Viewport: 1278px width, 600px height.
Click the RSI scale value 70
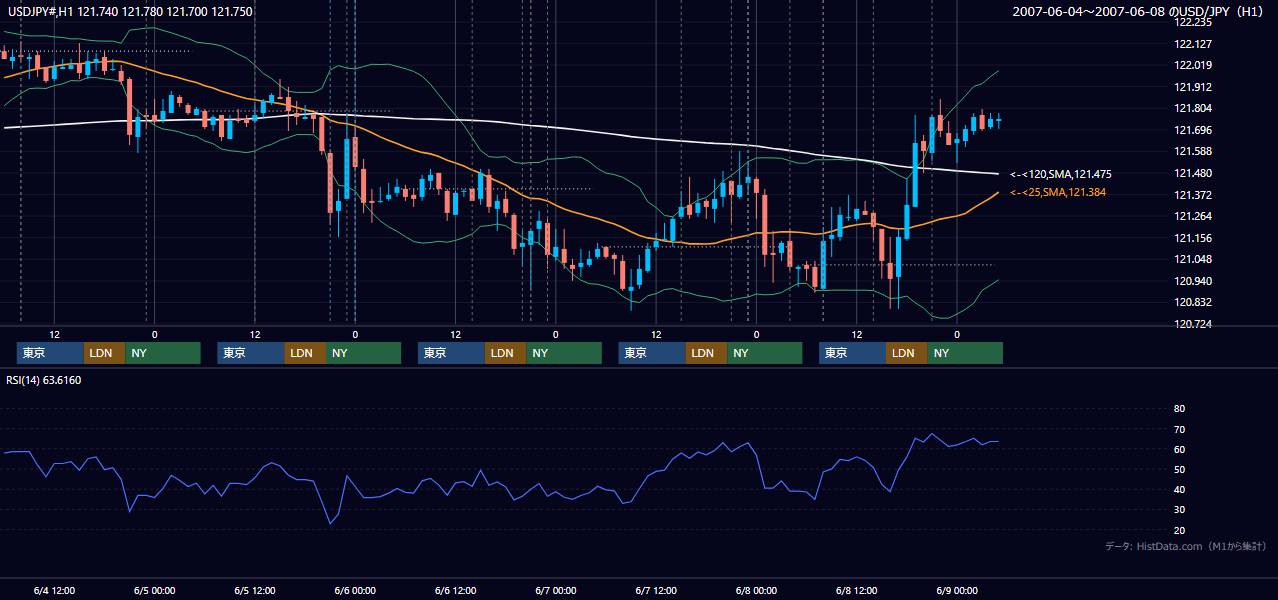(1179, 429)
